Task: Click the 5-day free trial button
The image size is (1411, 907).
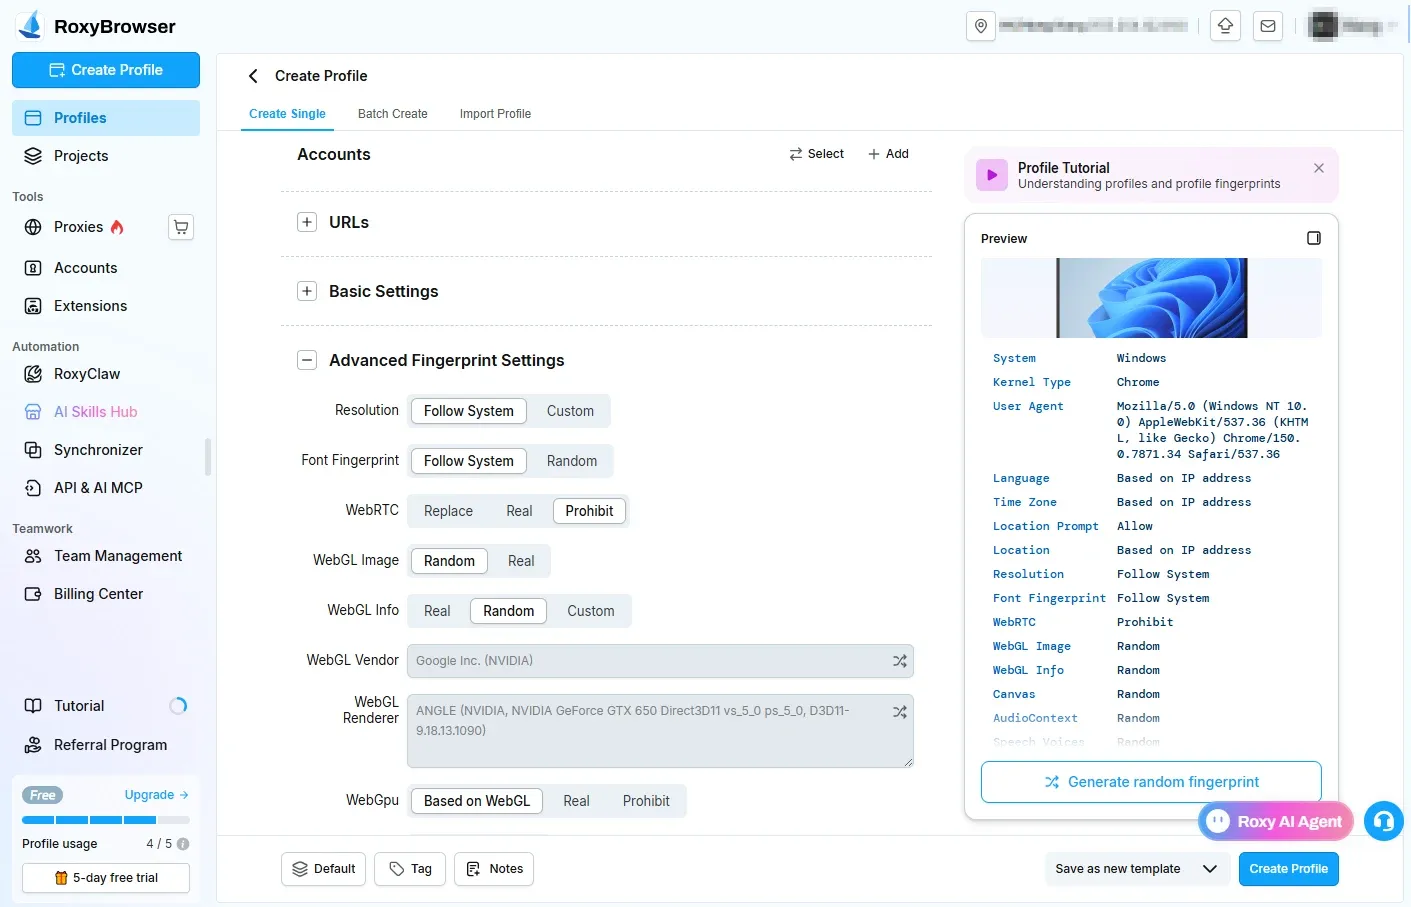Action: pos(106,878)
